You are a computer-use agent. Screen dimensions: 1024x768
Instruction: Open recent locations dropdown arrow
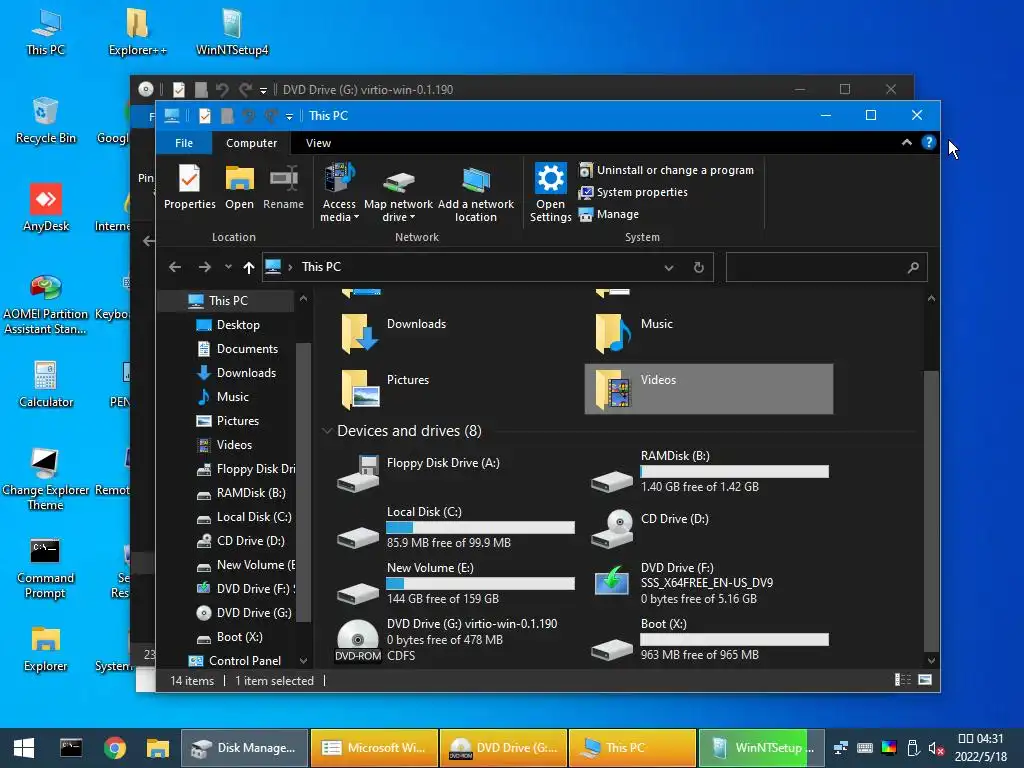[x=228, y=267]
